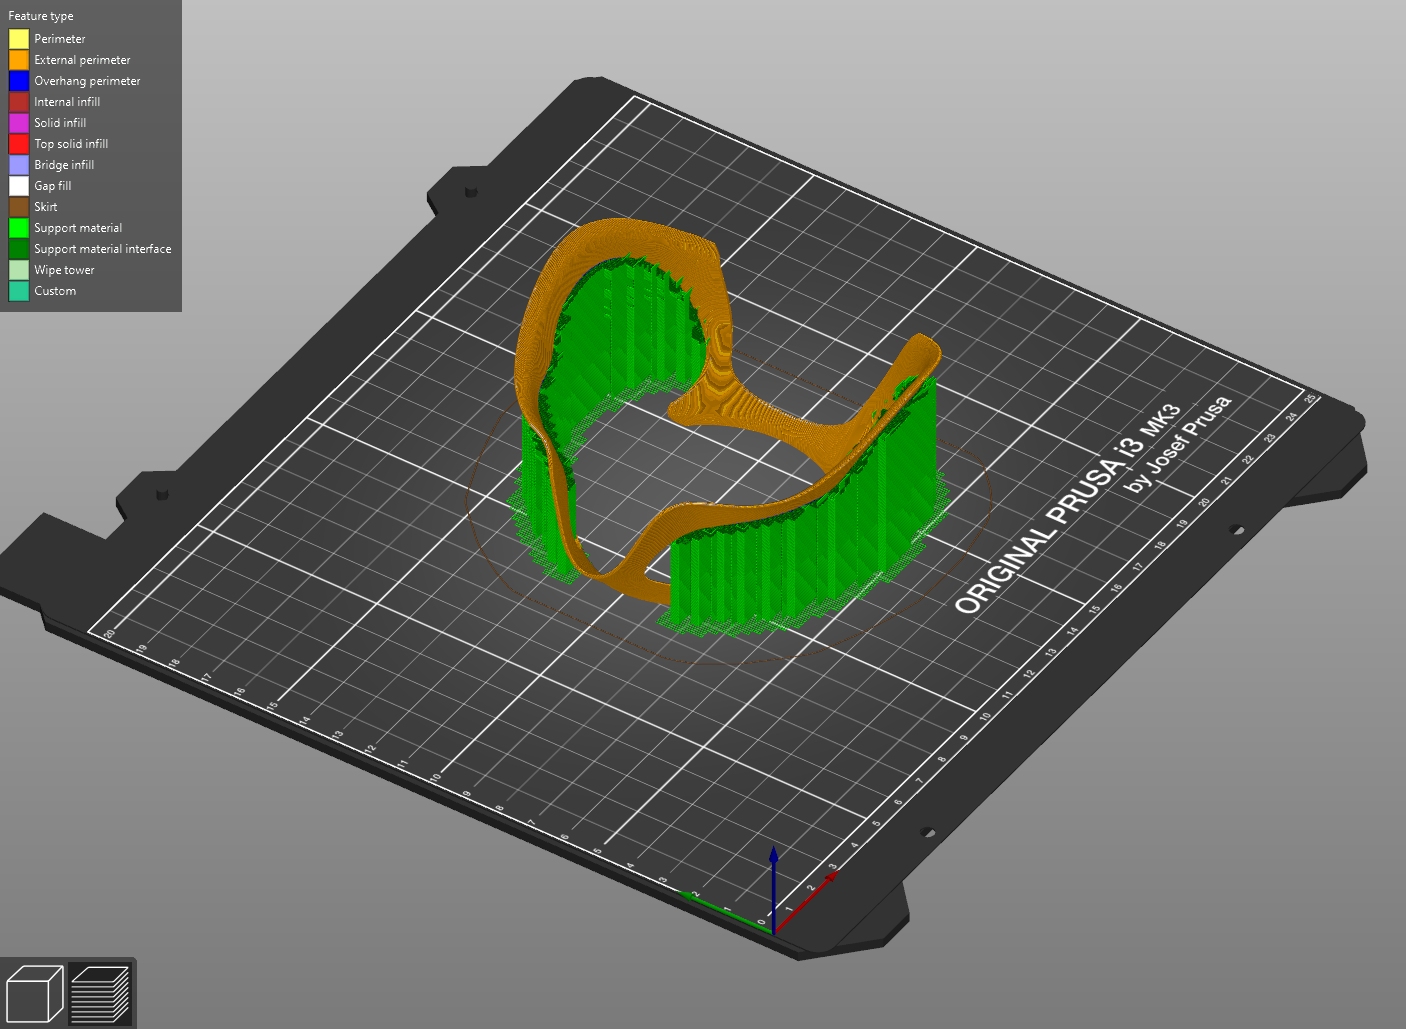Screen dimensions: 1406x1029
Task: Click the 'Custom' legend label
Action: 55,291
